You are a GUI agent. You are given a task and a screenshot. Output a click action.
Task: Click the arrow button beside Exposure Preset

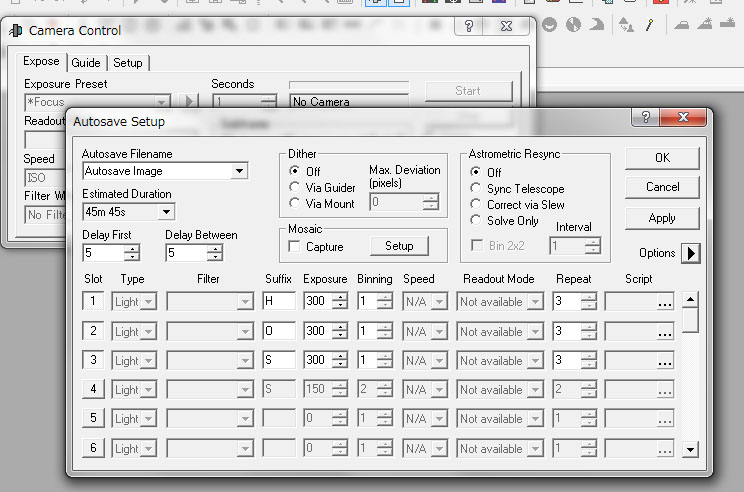point(189,101)
